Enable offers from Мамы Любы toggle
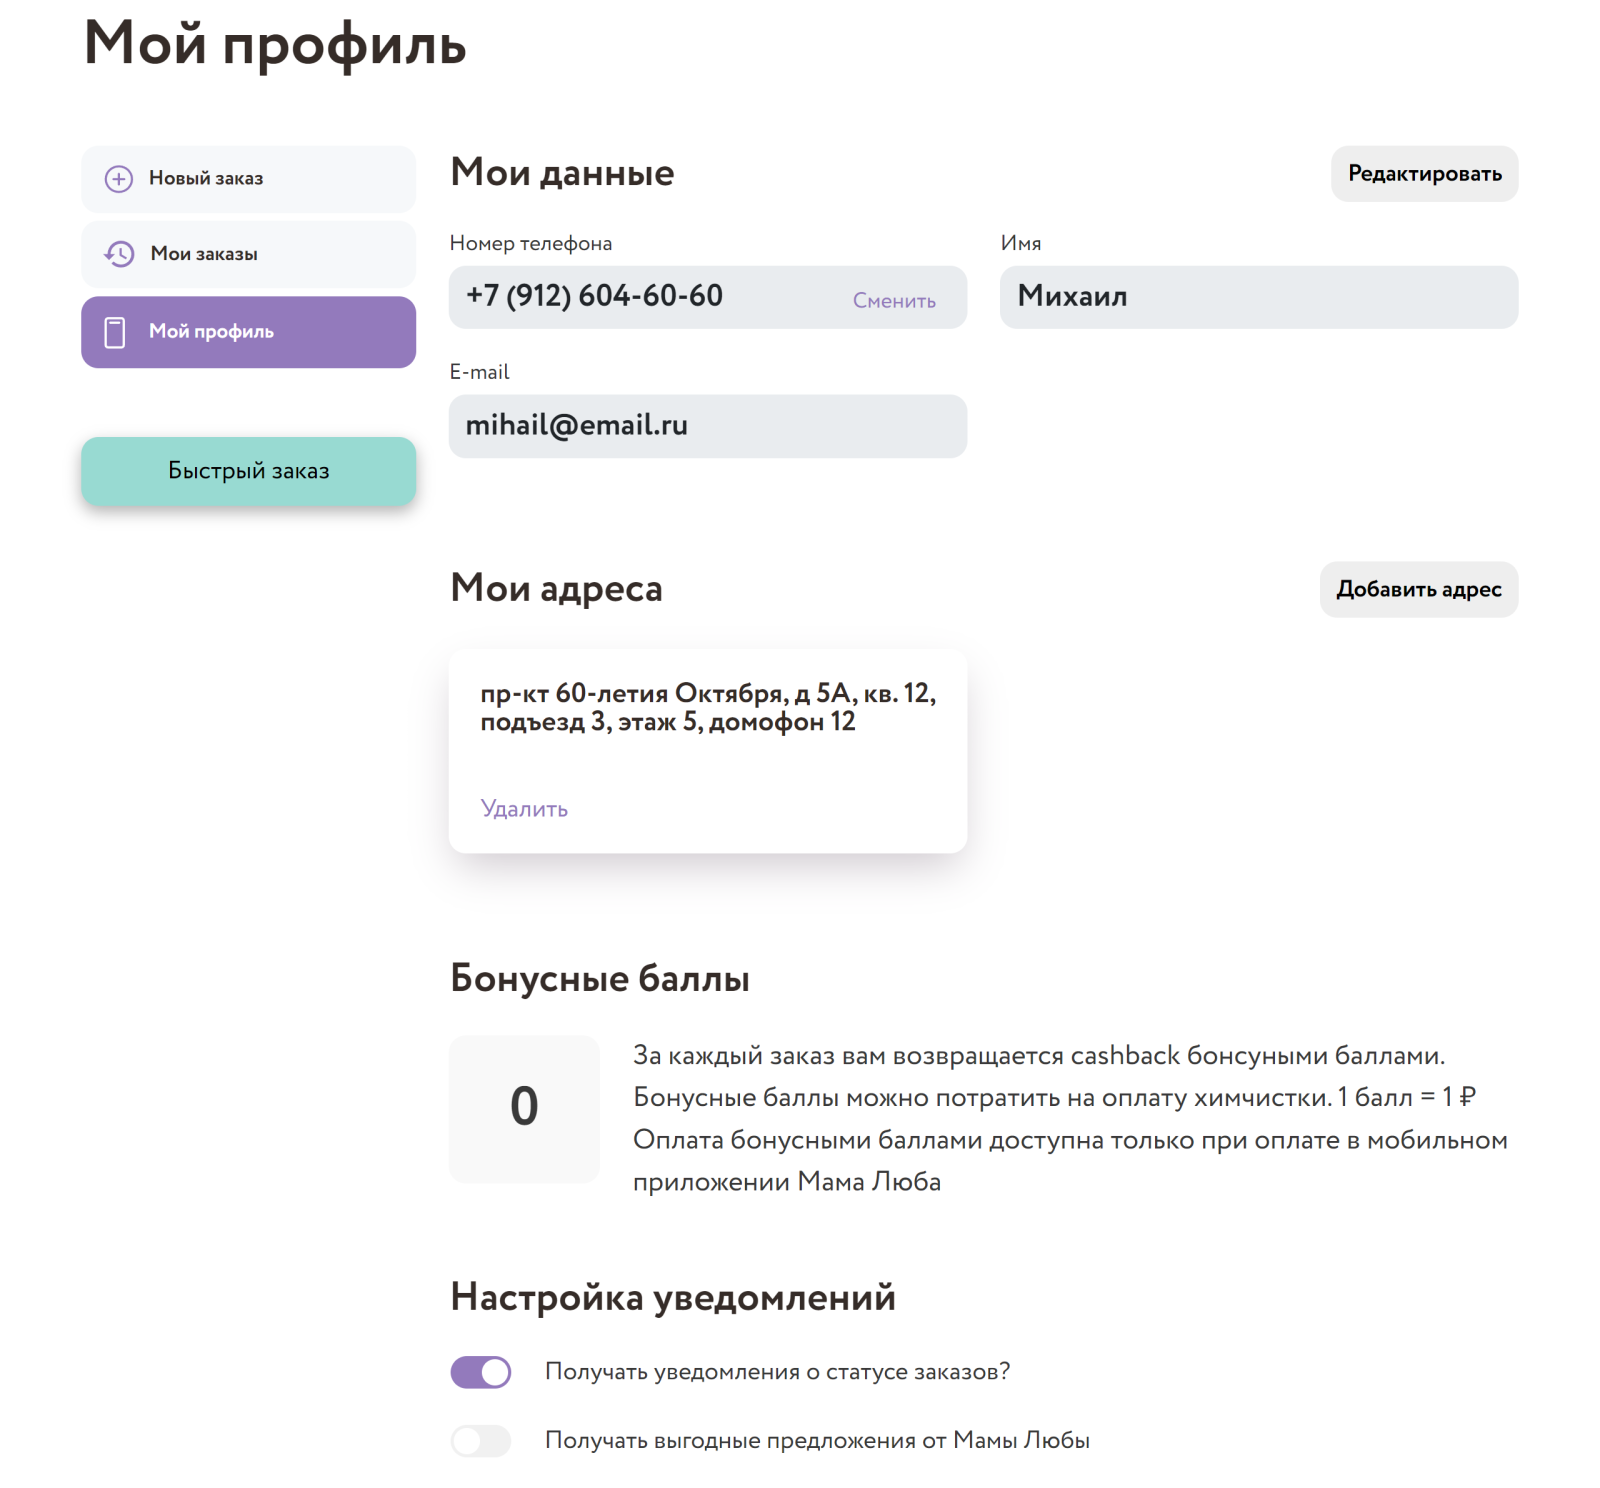Viewport: 1600px width, 1488px height. (481, 1441)
